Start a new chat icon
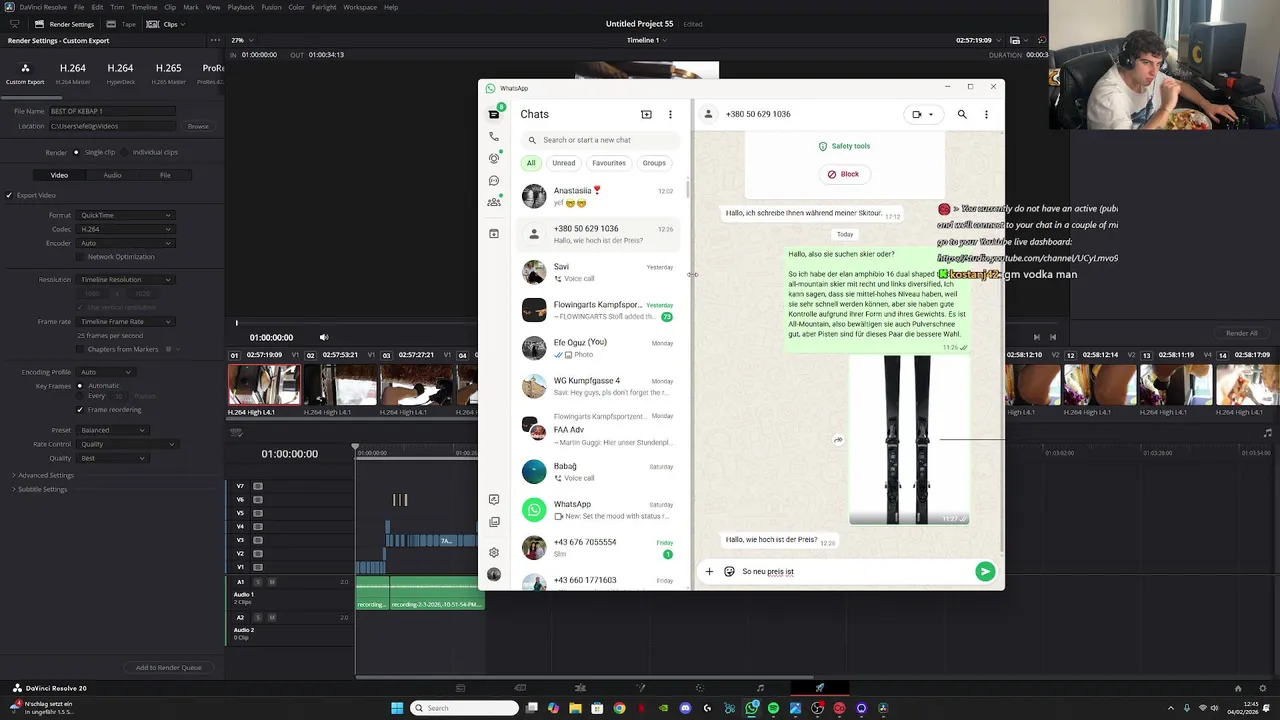 (646, 115)
